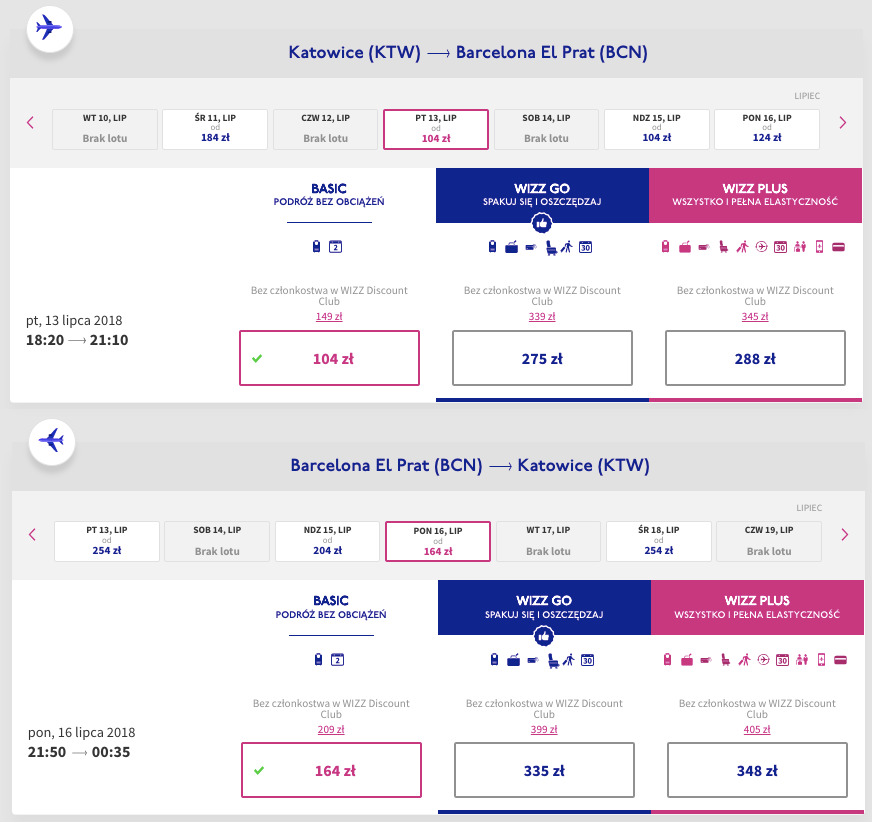Click return date WT 17, LIP with Brak lotu
Image resolution: width=874 pixels, height=822 pixels.
pos(548,541)
